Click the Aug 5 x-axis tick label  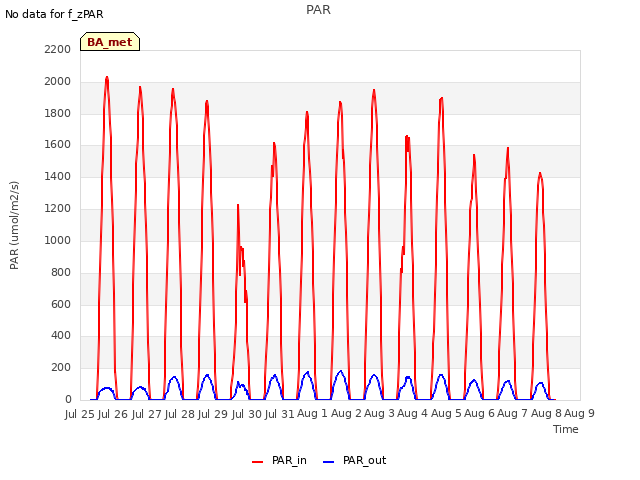[x=446, y=413]
